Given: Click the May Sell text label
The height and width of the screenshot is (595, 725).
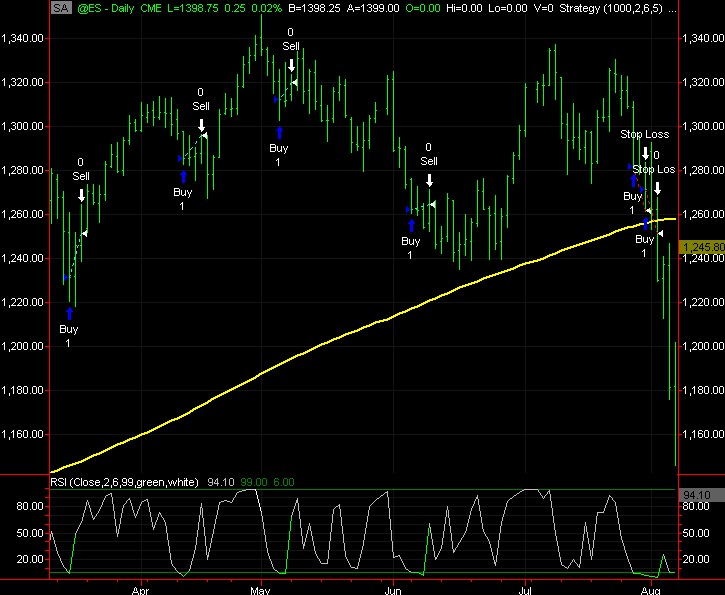Looking at the screenshot, I should point(291,46).
